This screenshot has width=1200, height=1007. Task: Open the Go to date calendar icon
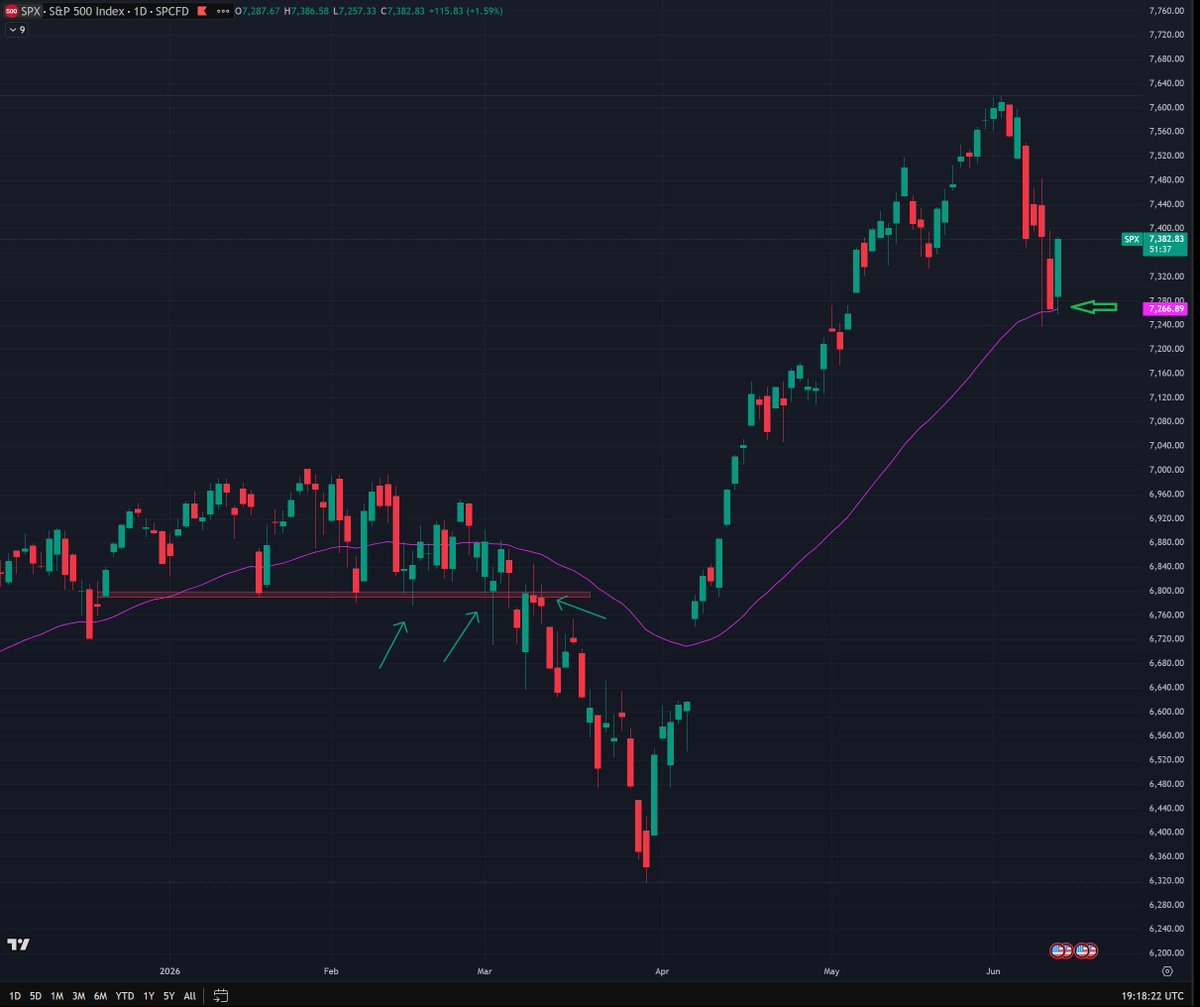(x=221, y=996)
